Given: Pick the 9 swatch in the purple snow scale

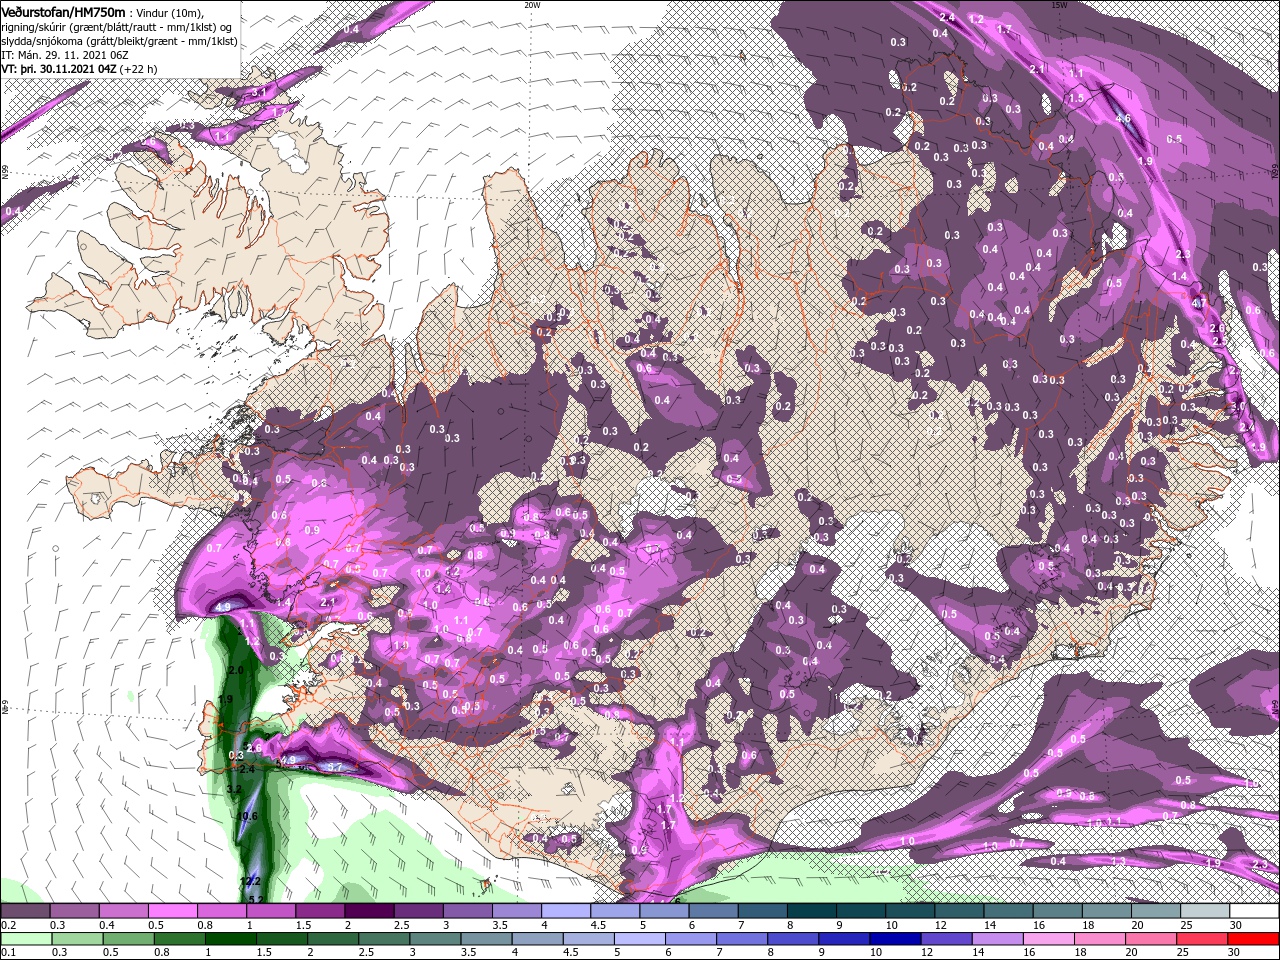Looking at the screenshot, I should [x=860, y=911].
